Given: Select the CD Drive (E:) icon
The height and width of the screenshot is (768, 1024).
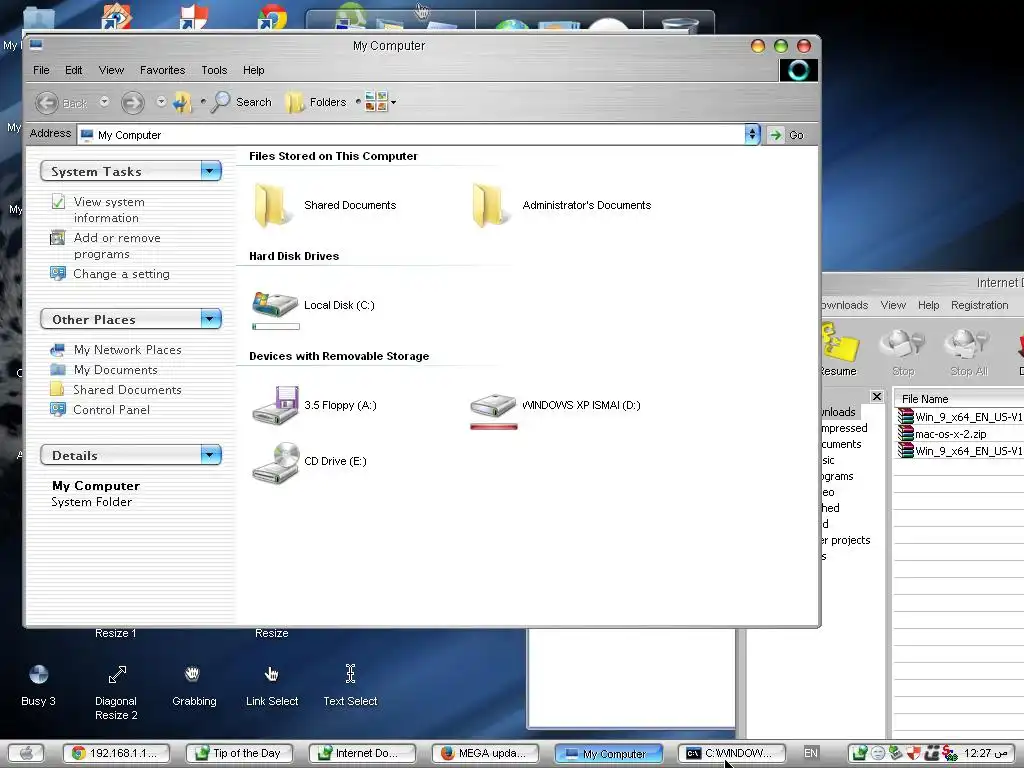Looking at the screenshot, I should [275, 463].
